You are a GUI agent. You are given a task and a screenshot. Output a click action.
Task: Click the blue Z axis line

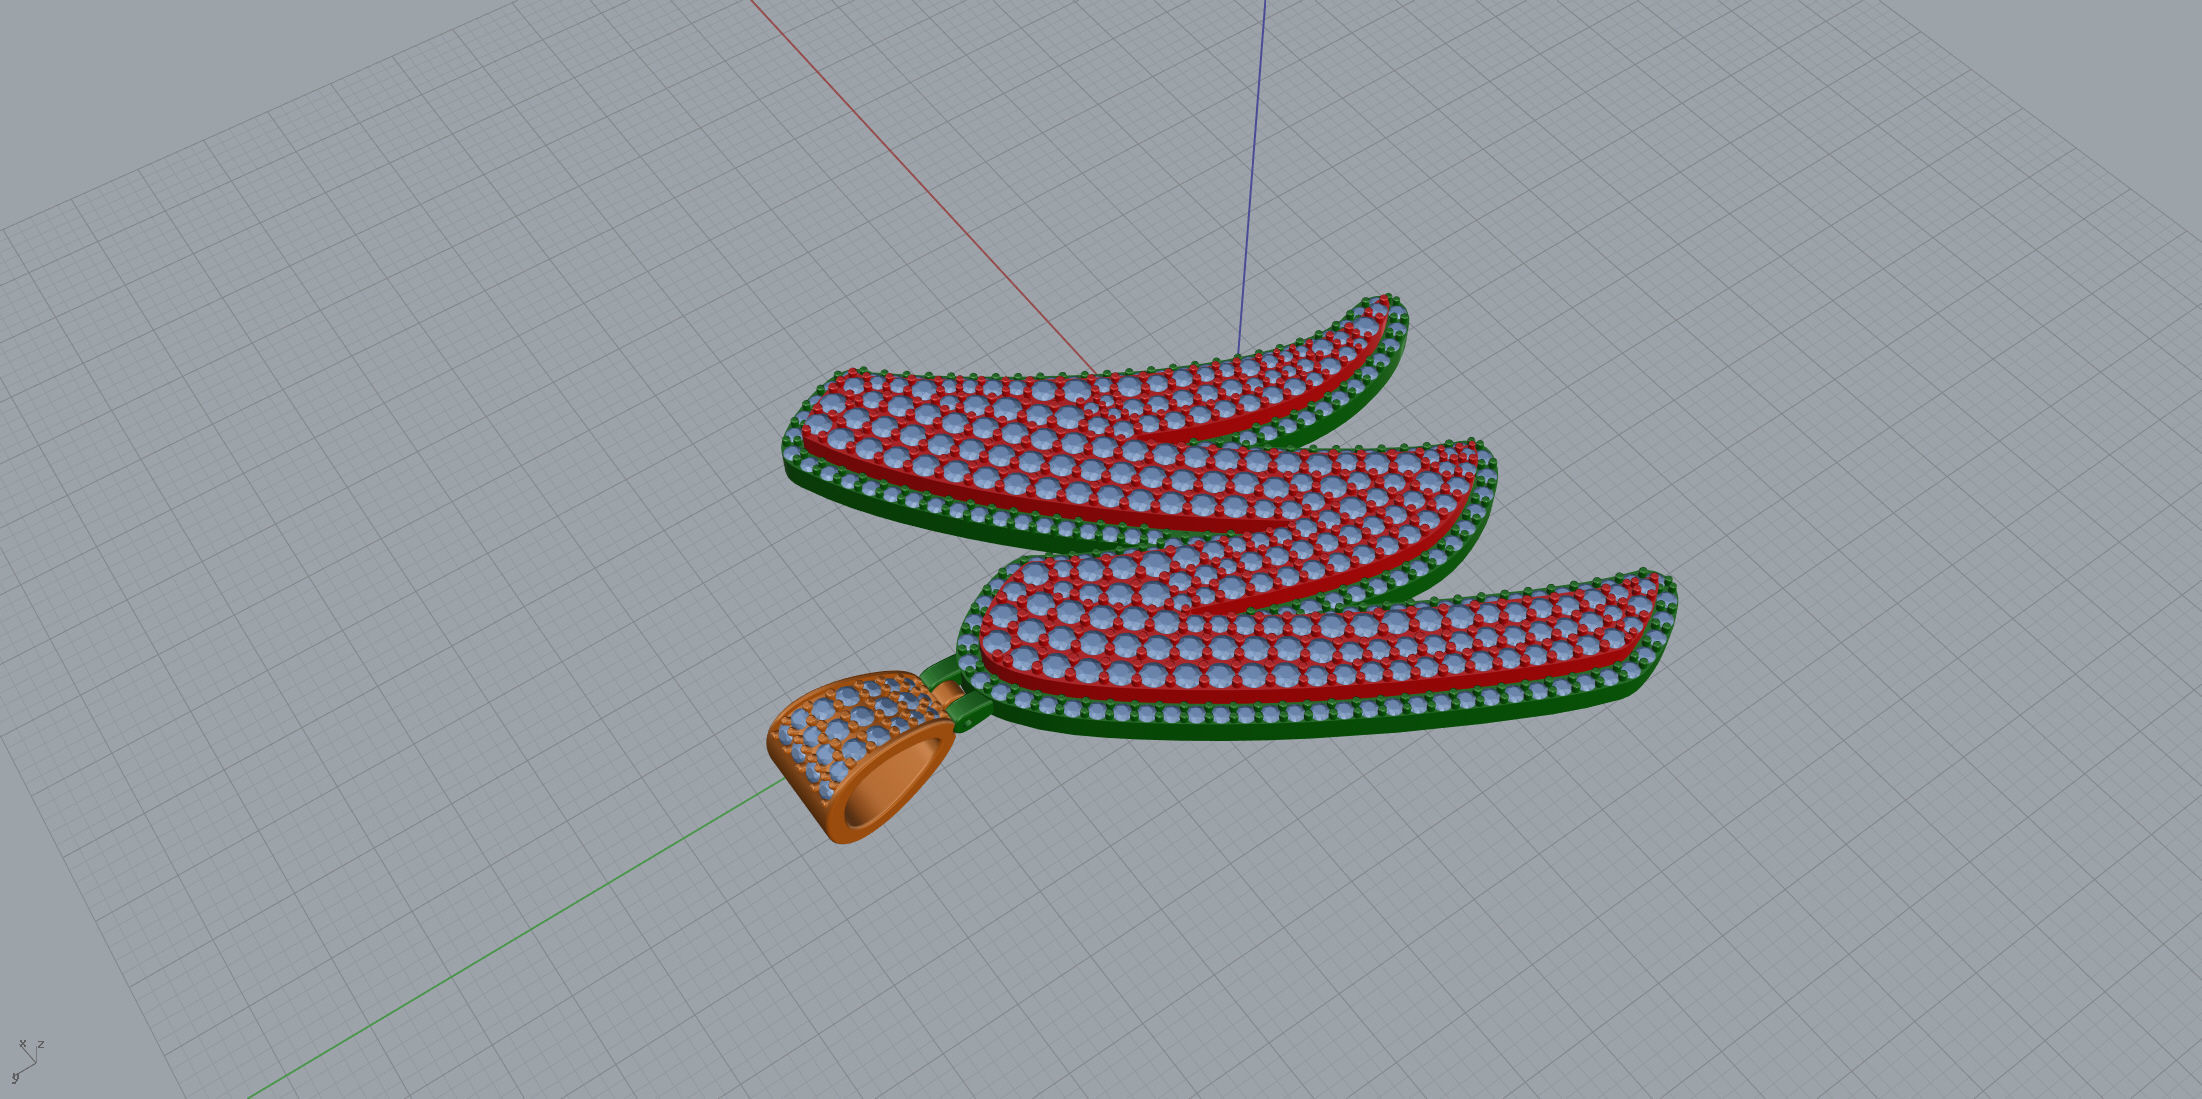point(1252,177)
